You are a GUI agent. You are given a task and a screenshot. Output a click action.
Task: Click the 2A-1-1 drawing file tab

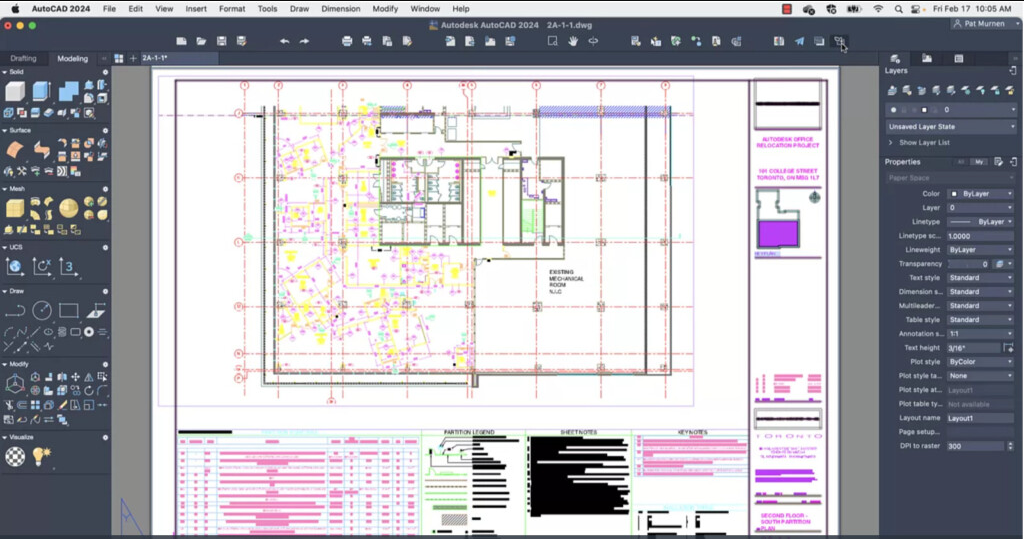(x=155, y=59)
